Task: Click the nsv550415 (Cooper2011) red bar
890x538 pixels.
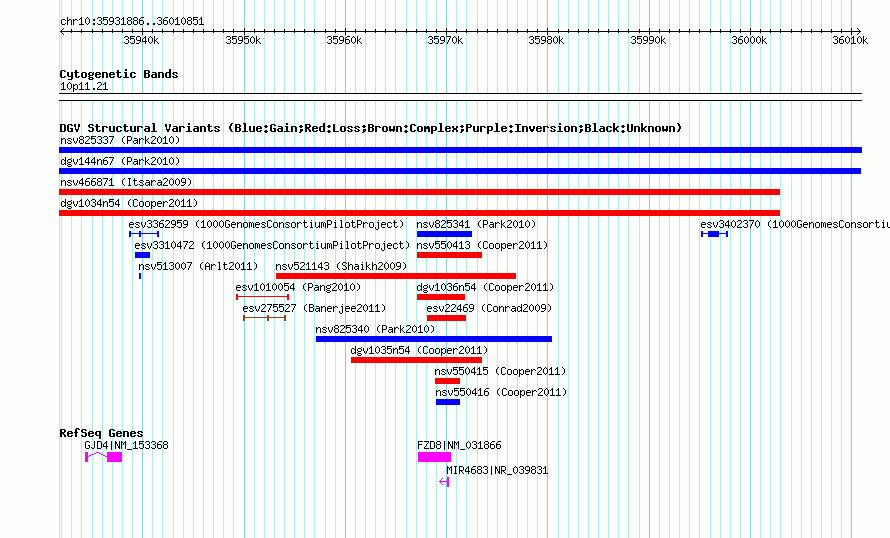Action: coord(447,381)
